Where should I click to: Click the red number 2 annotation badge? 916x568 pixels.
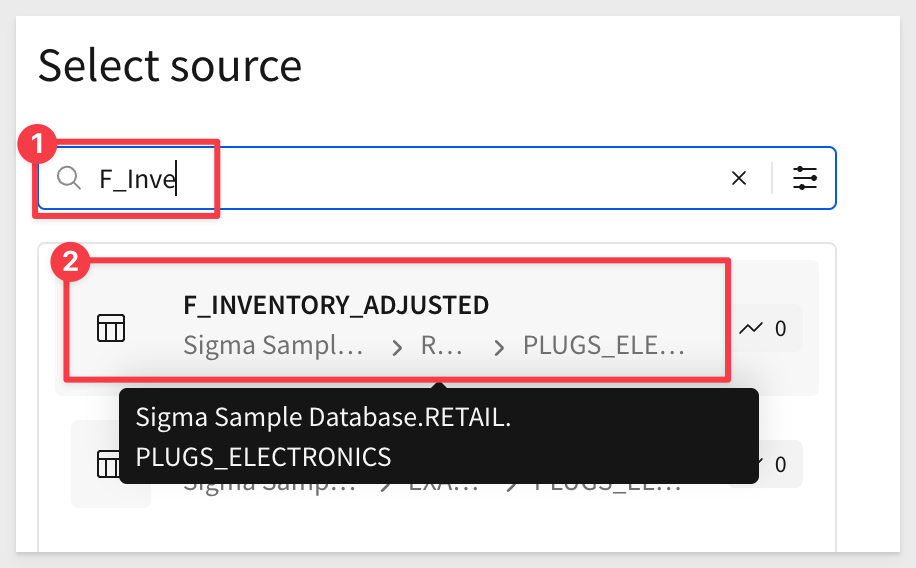point(70,262)
